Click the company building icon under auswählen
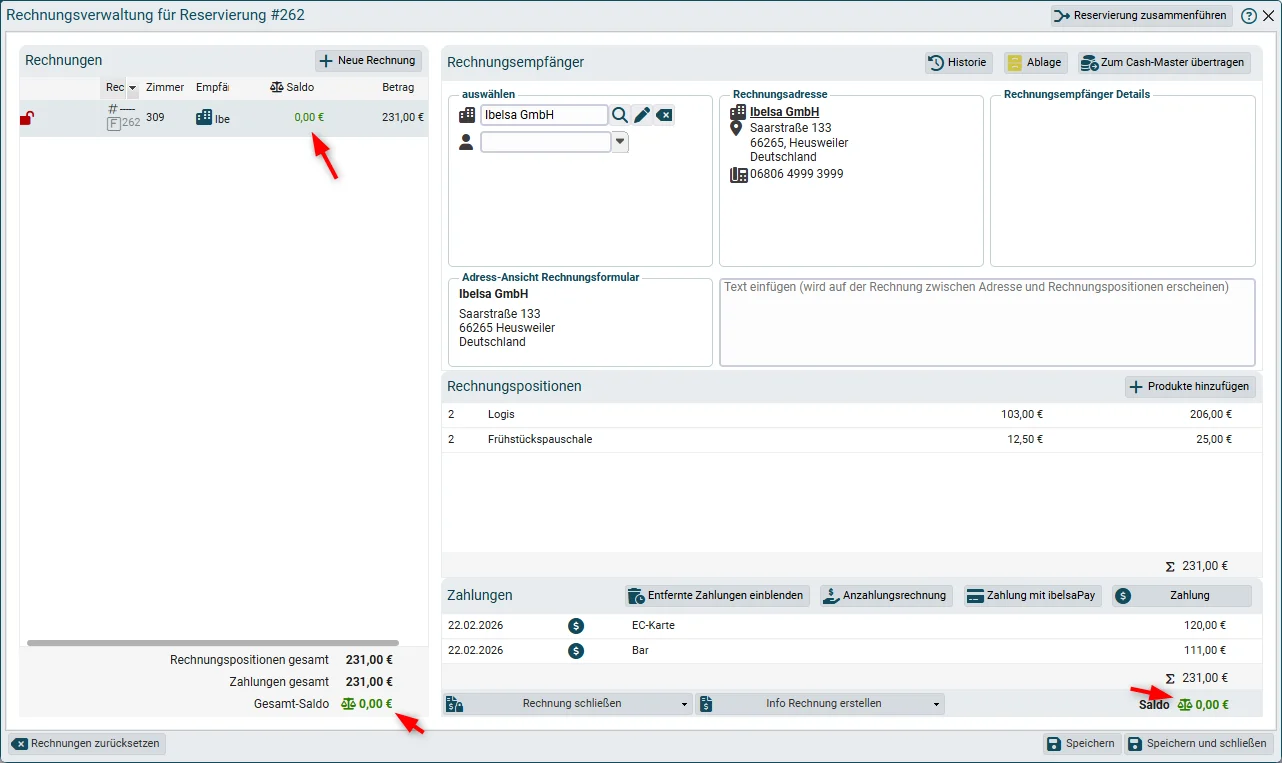This screenshot has width=1282, height=763. pos(467,115)
